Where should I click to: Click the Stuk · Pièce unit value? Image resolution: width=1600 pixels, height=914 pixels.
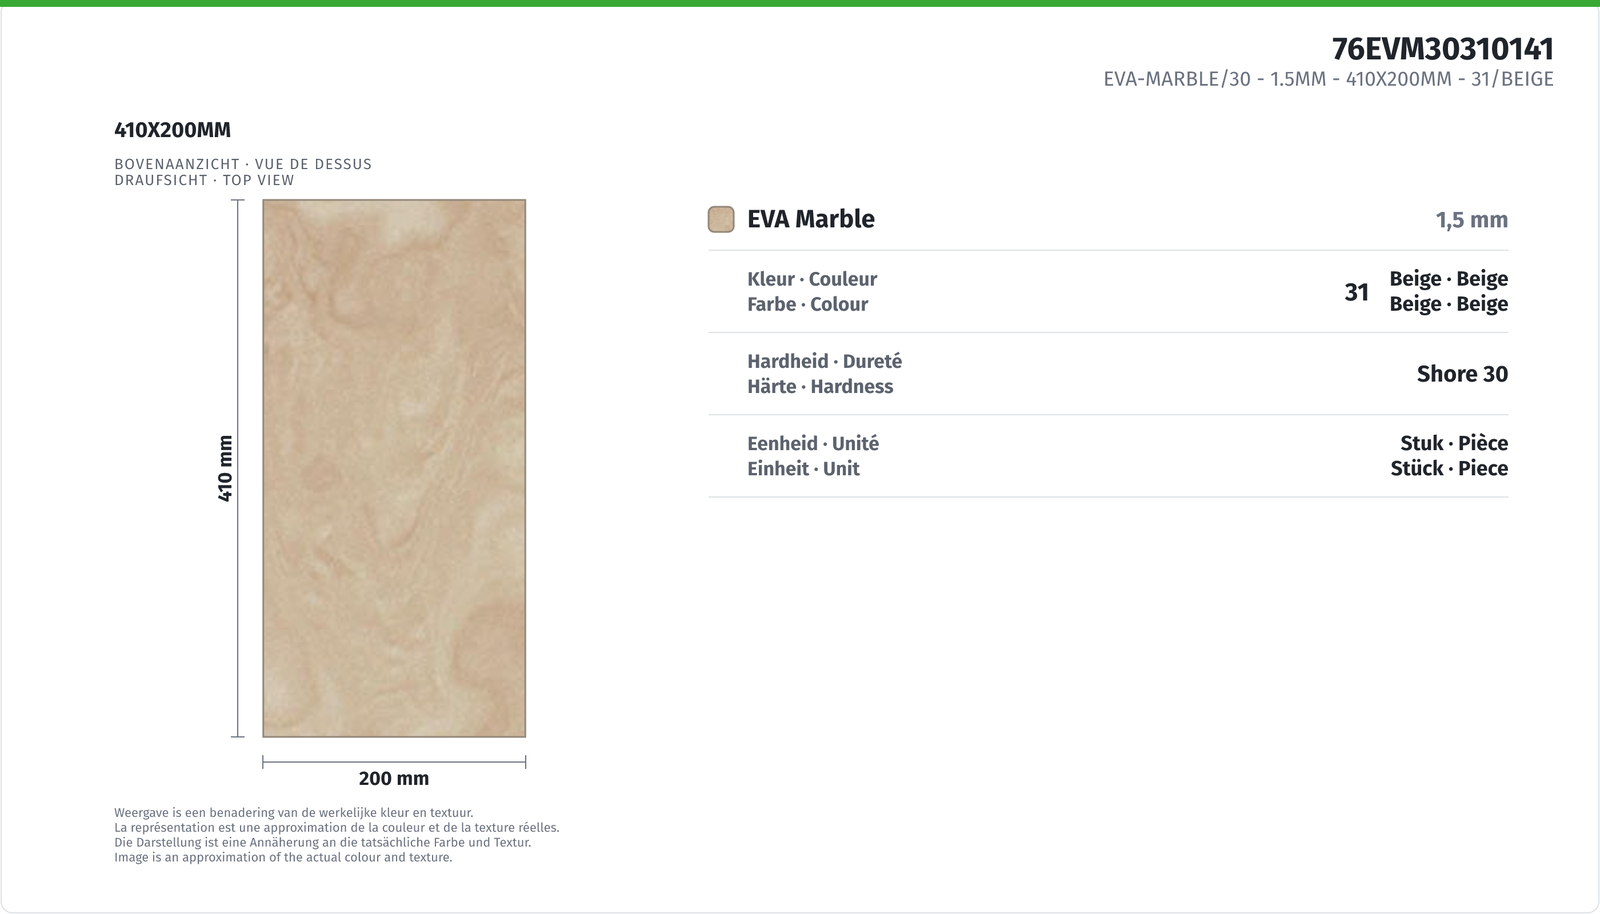(1454, 443)
